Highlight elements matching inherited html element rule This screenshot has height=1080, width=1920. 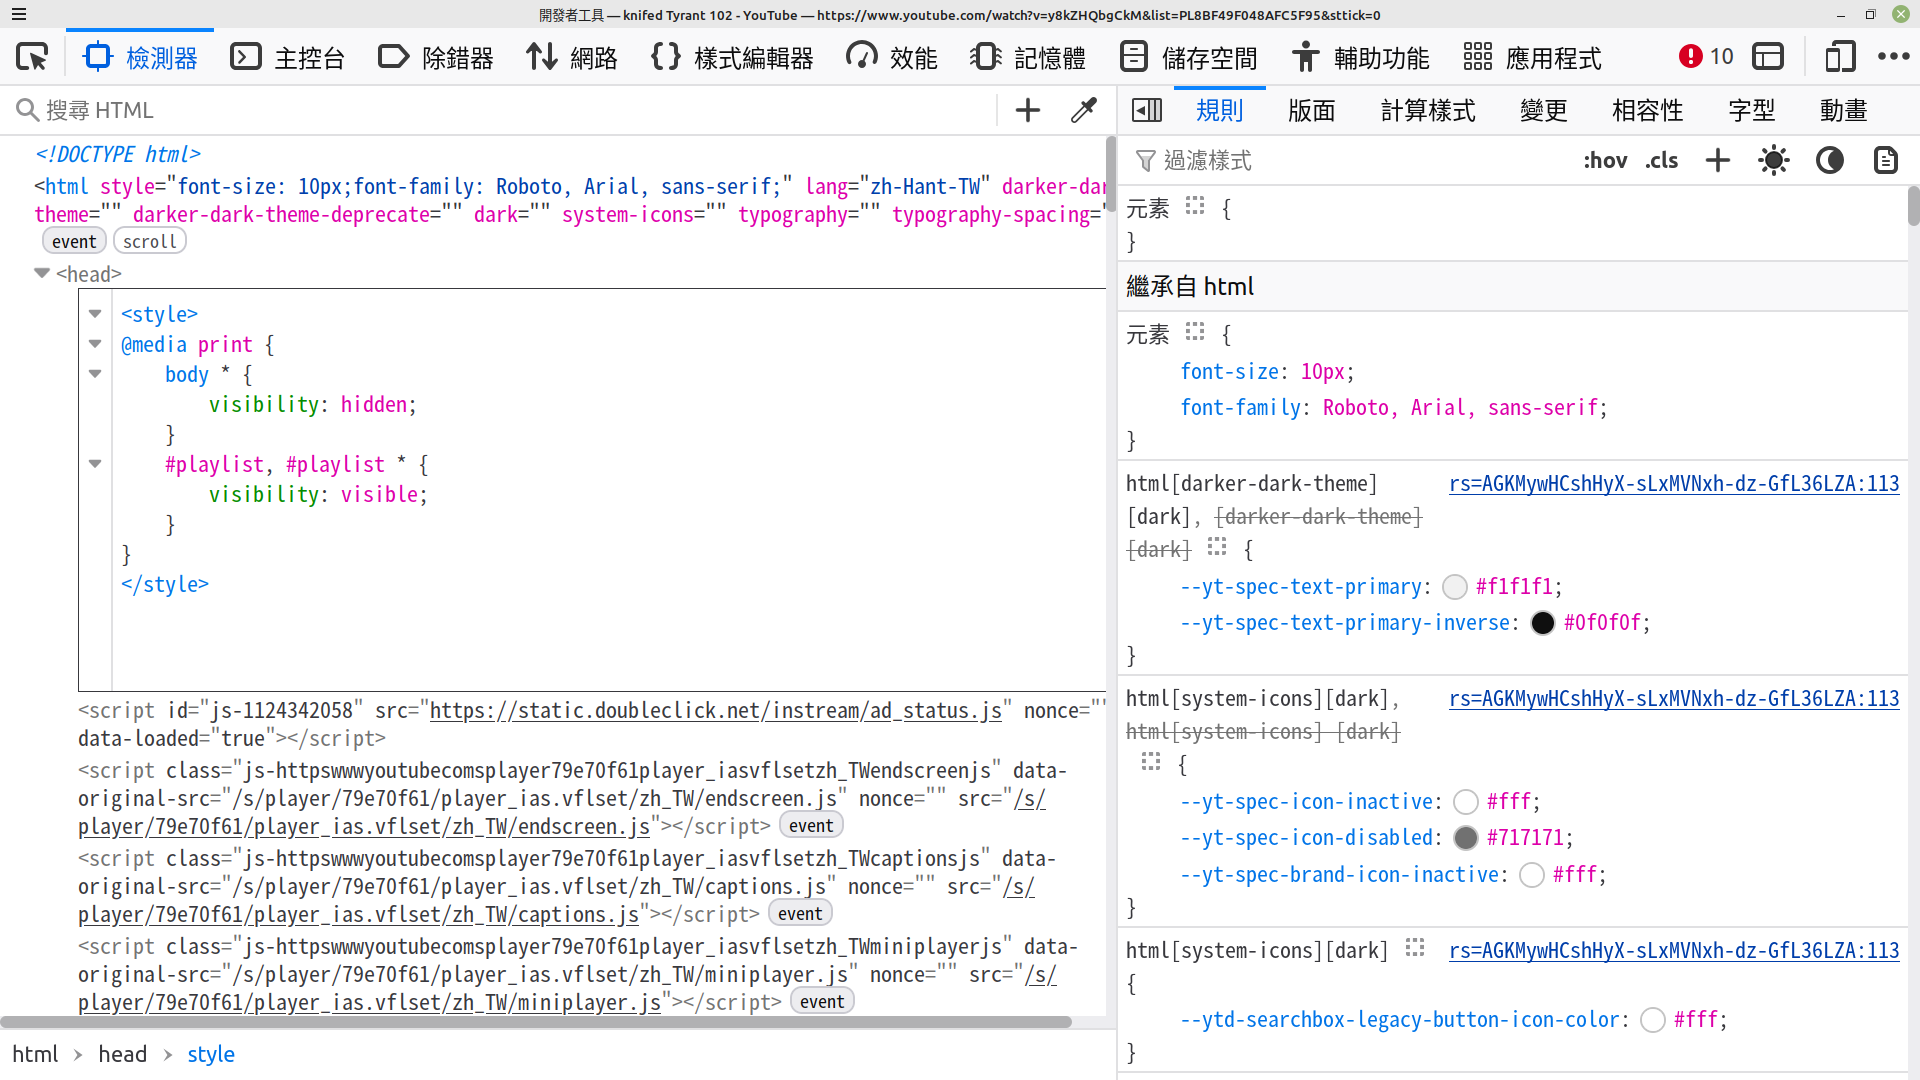(1195, 332)
